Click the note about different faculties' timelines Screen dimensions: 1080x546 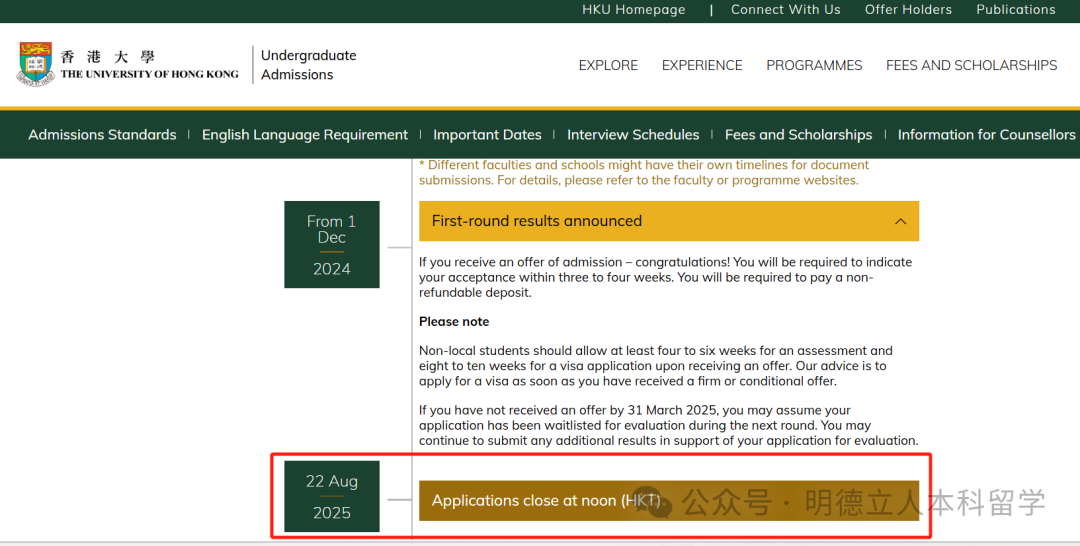643,173
